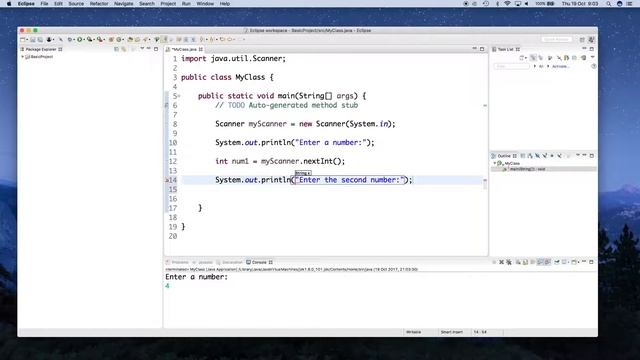Click Collapse All in Package Explorer
Viewport: 640px width, 360px height.
[x=116, y=49]
